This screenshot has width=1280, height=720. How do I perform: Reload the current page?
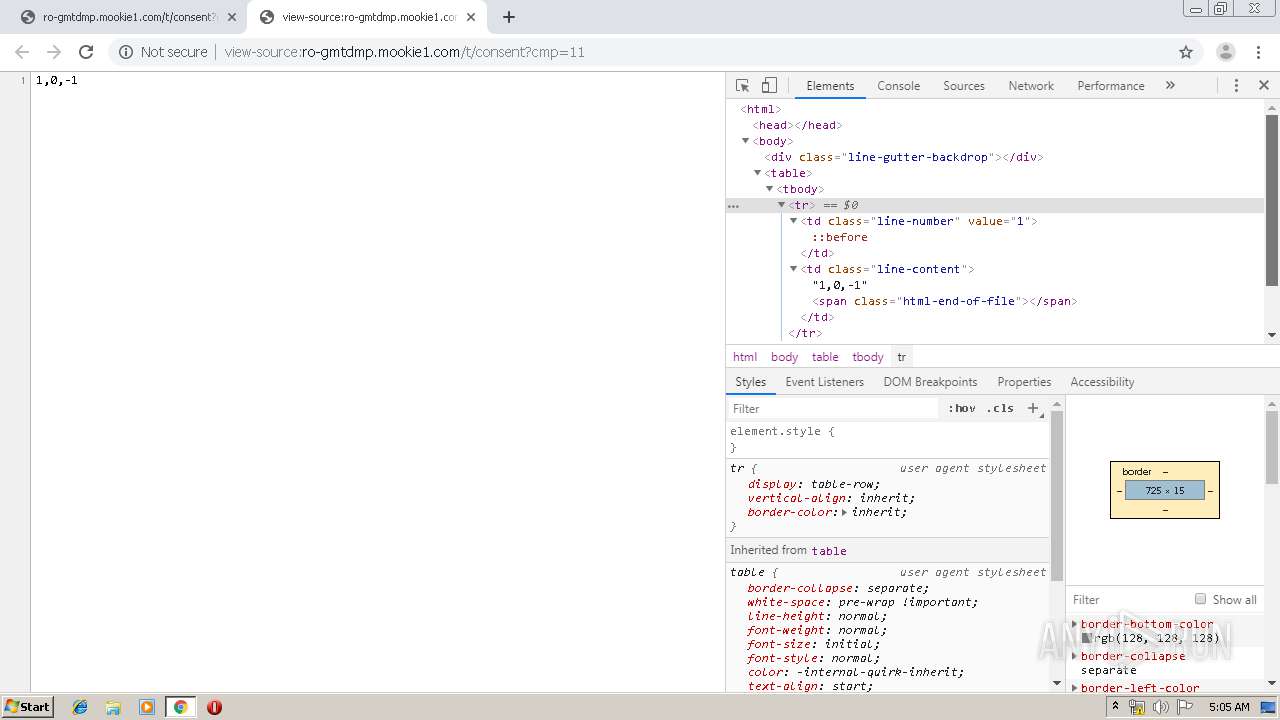click(86, 52)
